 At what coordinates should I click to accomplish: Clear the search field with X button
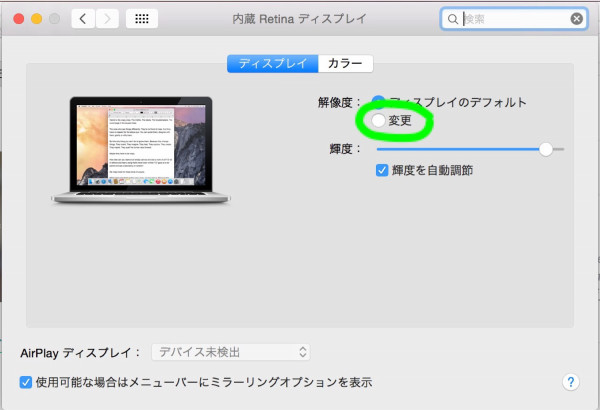click(x=577, y=19)
